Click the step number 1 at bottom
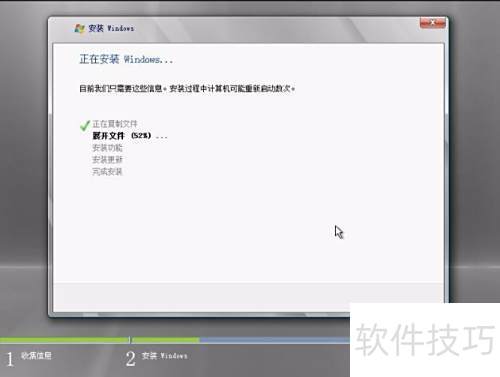The height and width of the screenshot is (377, 500). click(10, 359)
